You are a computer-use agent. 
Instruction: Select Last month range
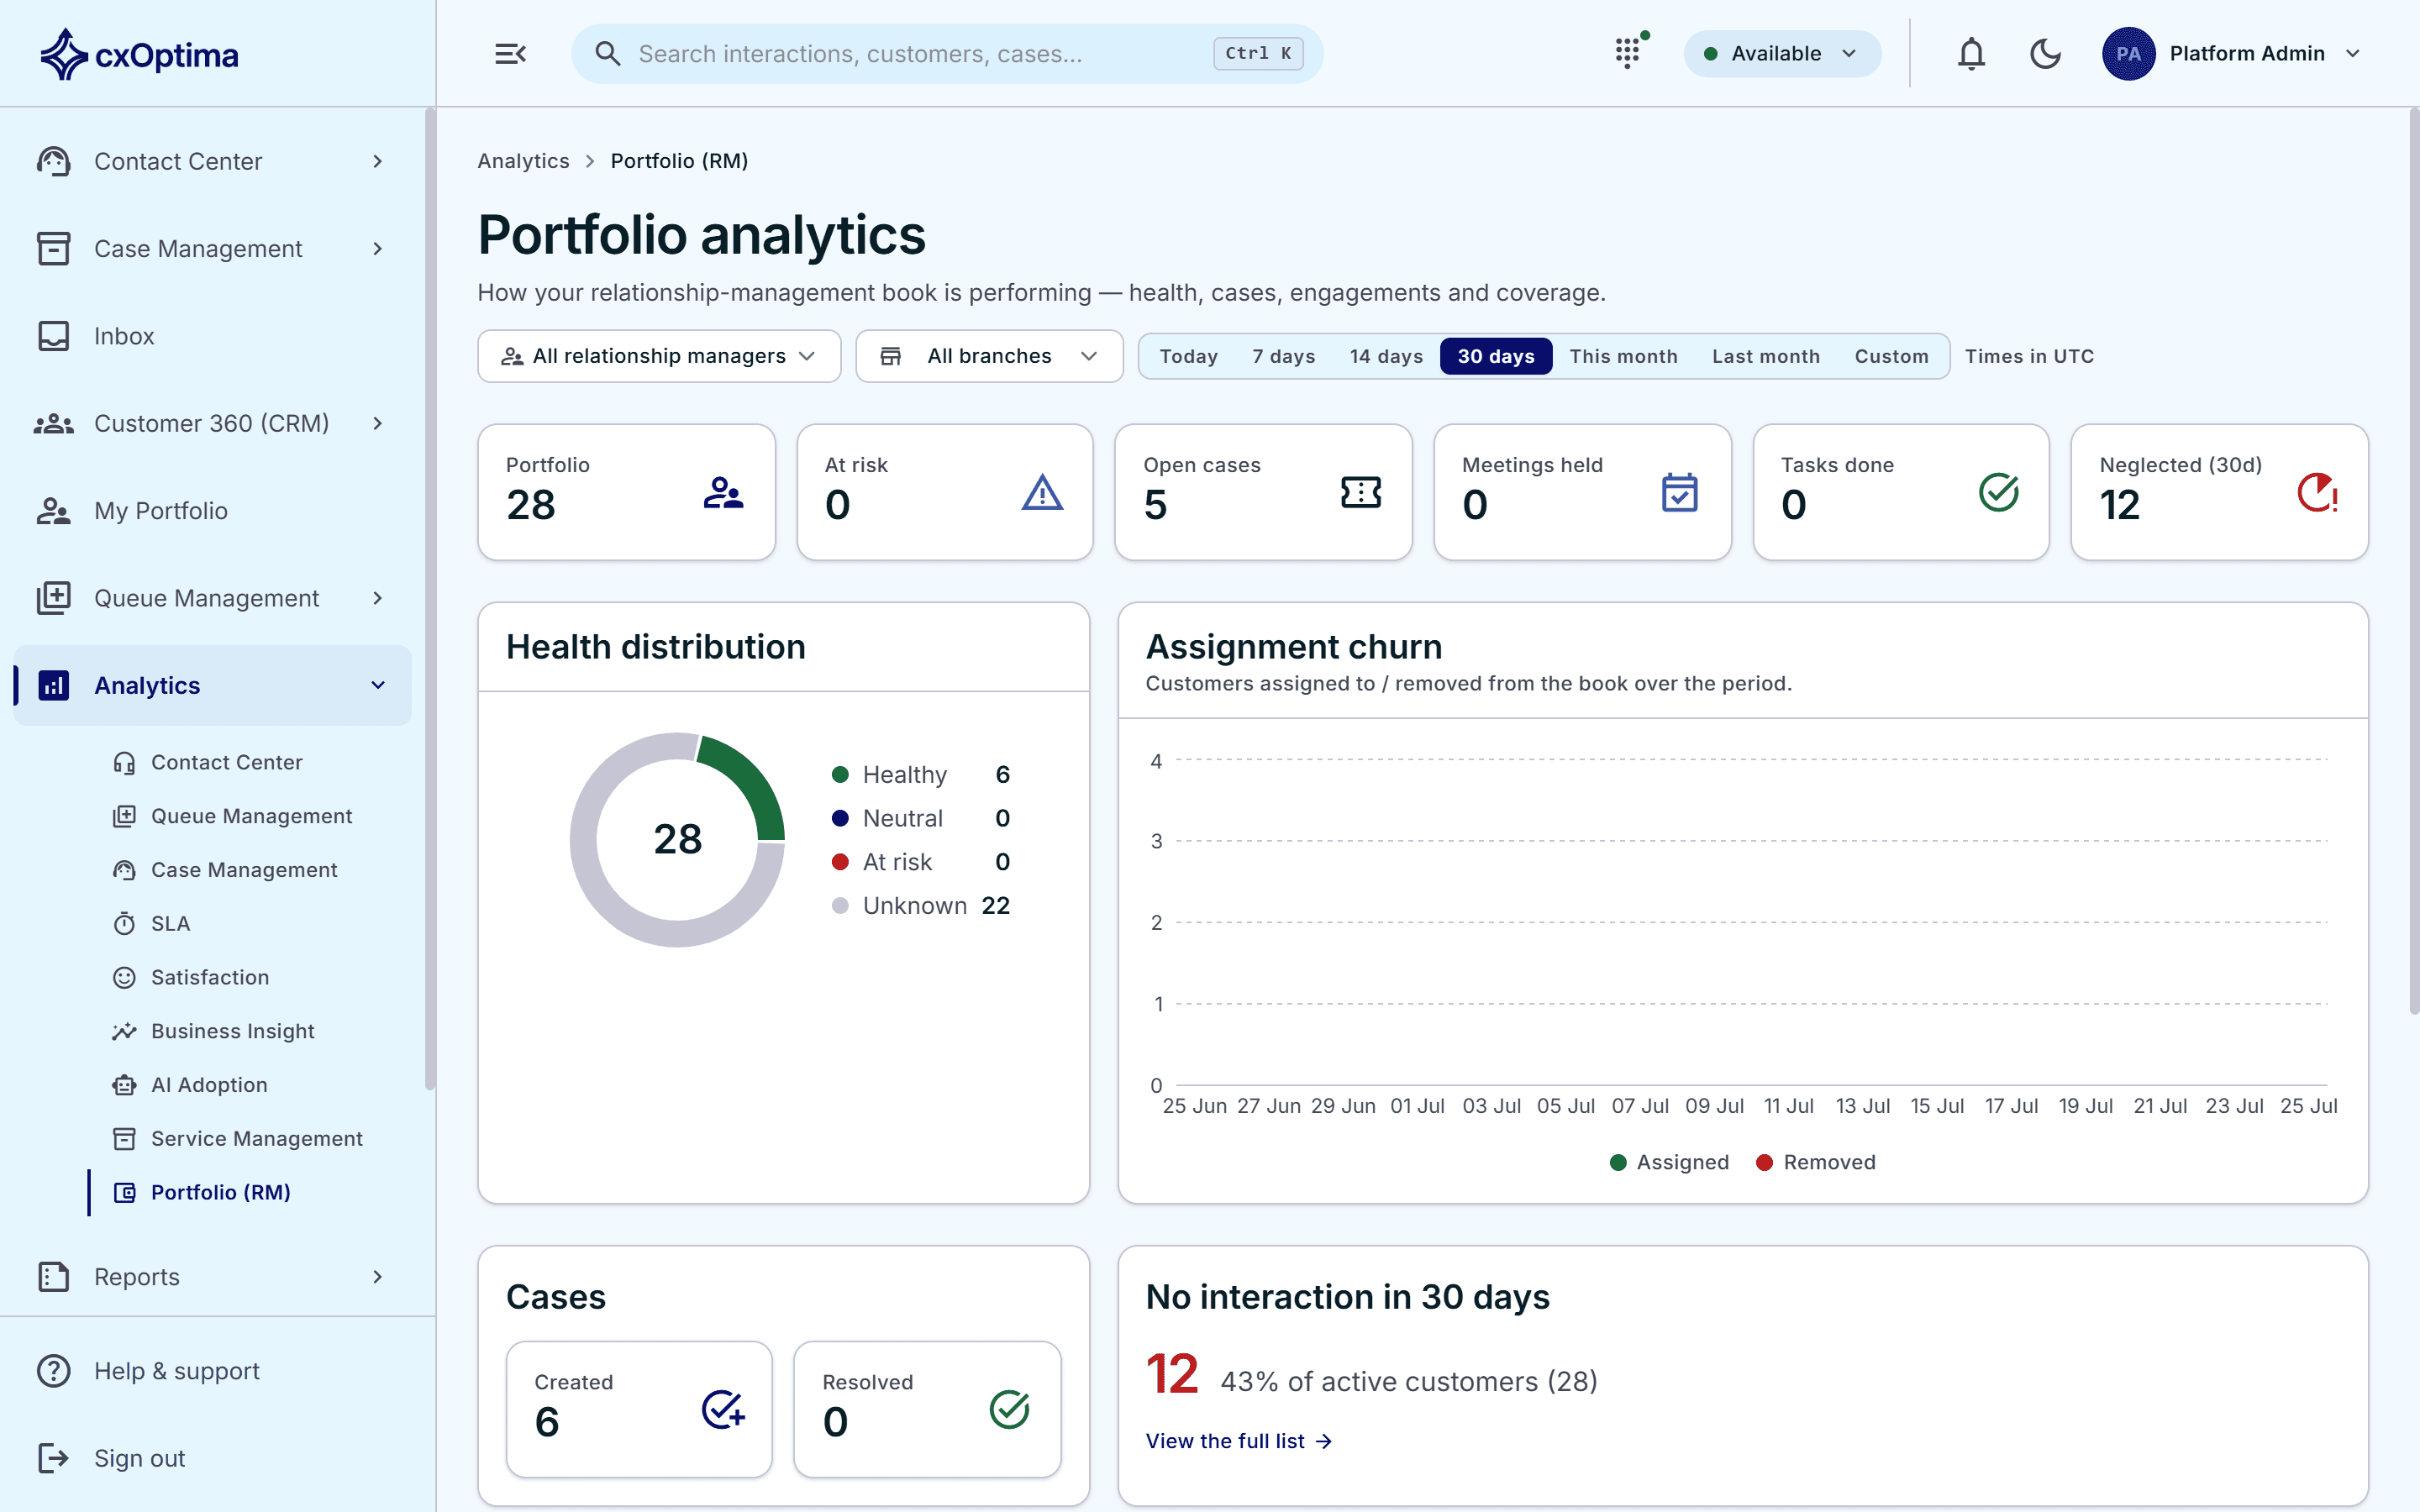pos(1766,356)
